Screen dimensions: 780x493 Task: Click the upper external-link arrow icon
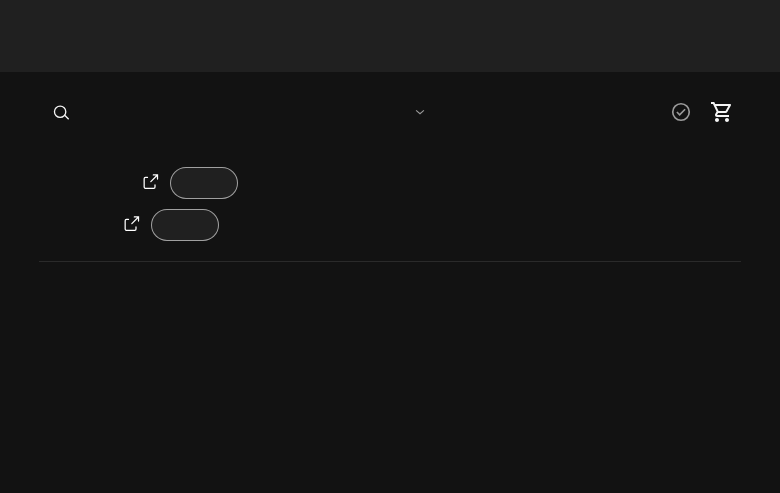tap(151, 182)
